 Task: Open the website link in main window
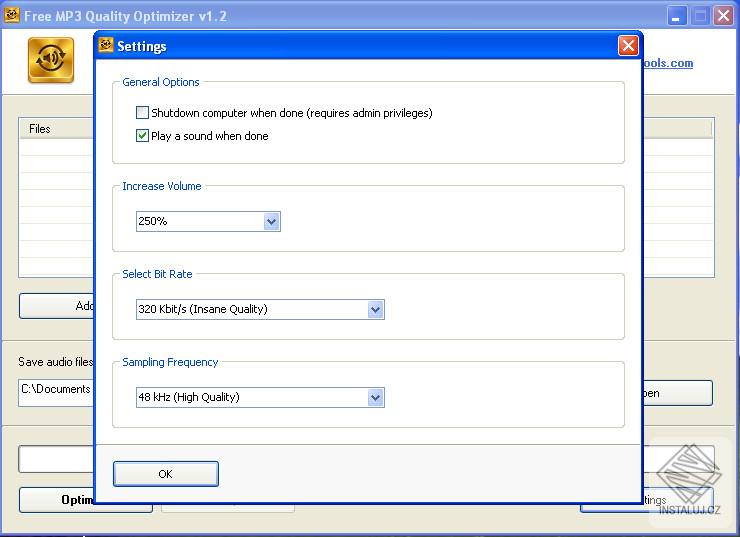point(668,63)
